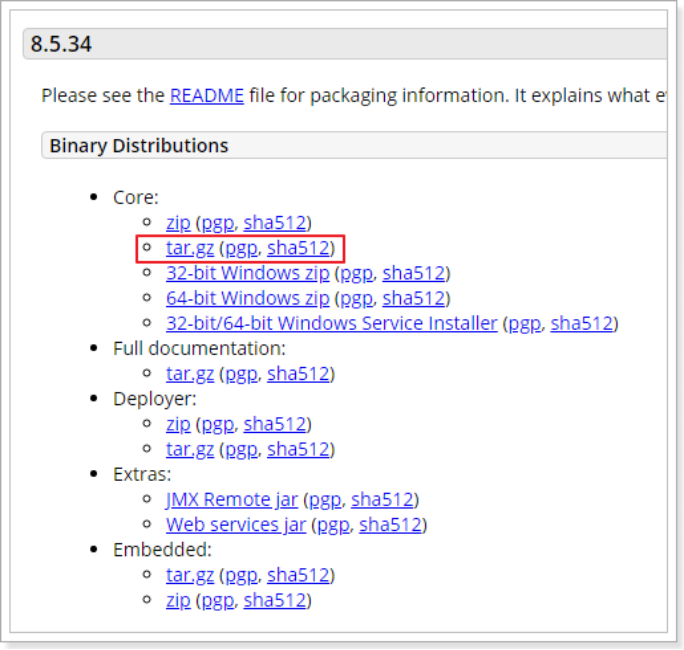Open pgp for JMX Remote jar
Viewport: 684px width, 650px height.
pos(325,501)
